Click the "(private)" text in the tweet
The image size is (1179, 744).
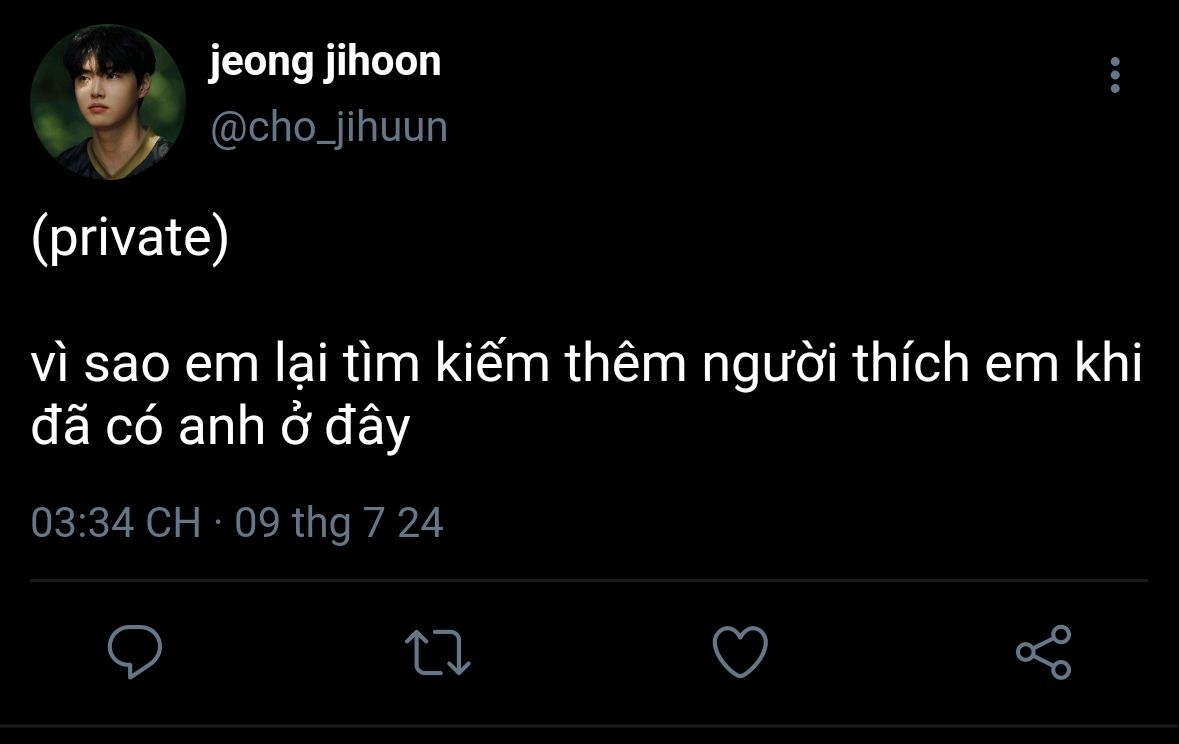coord(130,242)
